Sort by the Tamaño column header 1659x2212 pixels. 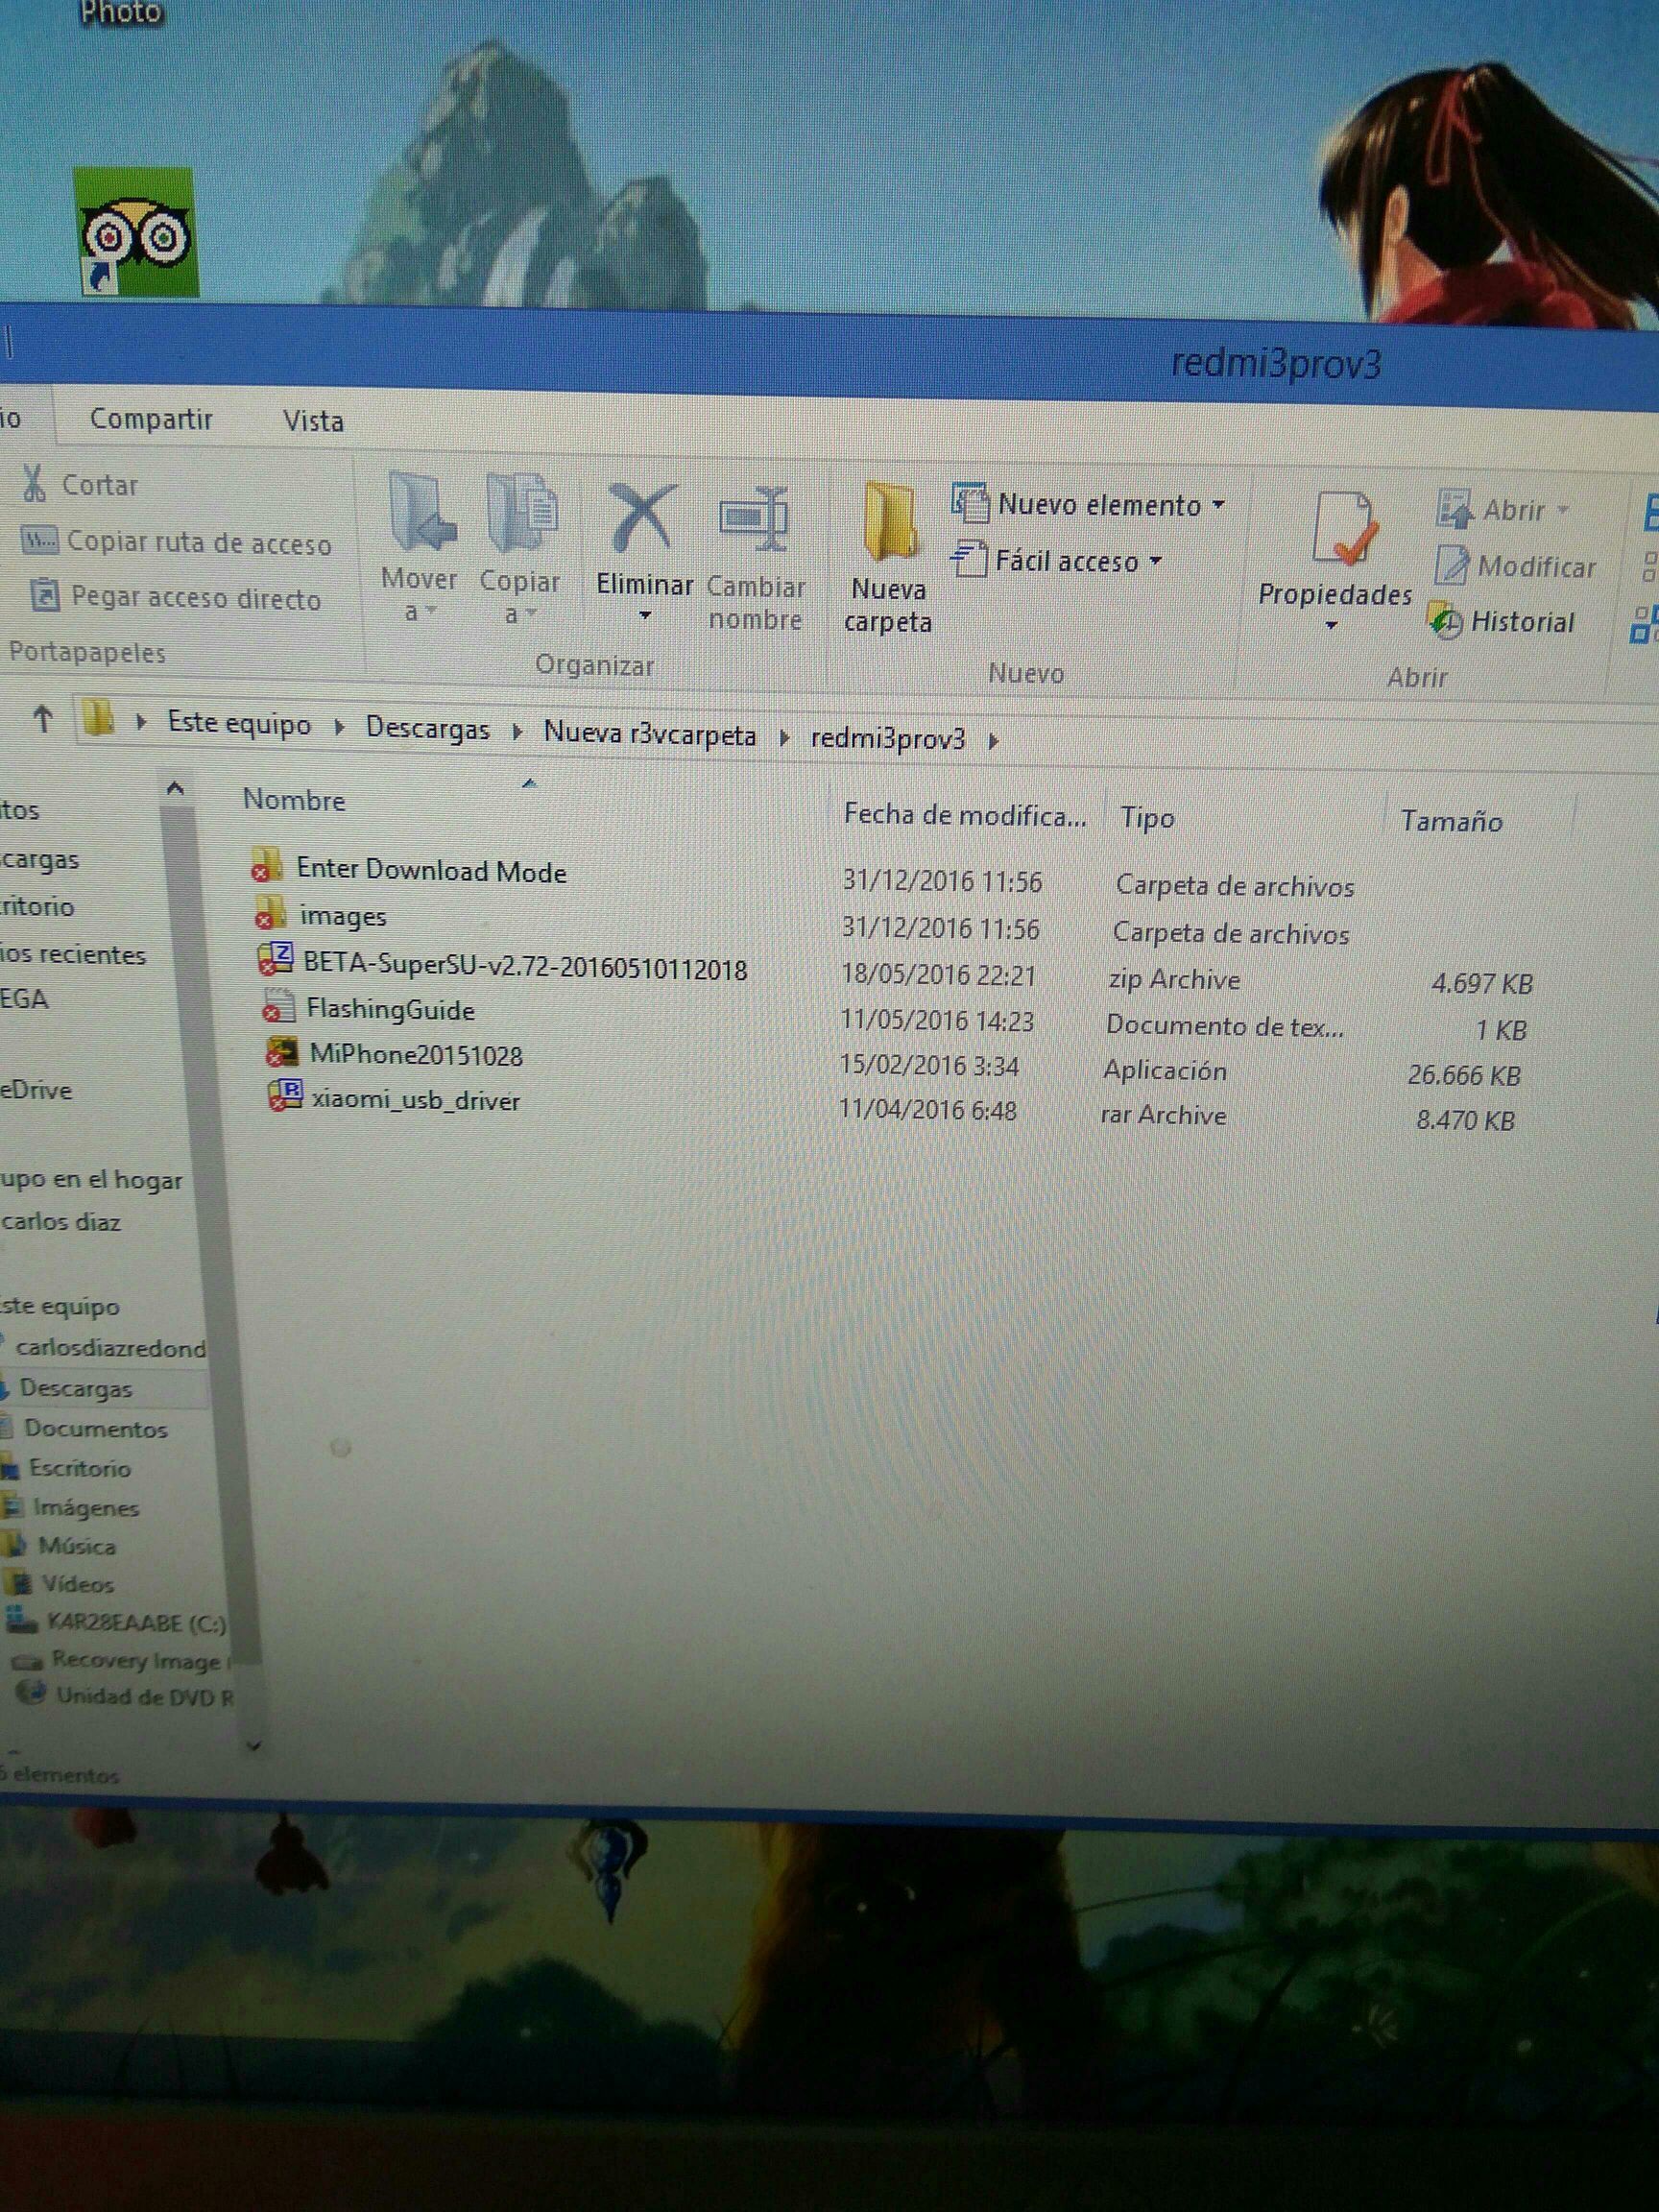coord(1451,822)
